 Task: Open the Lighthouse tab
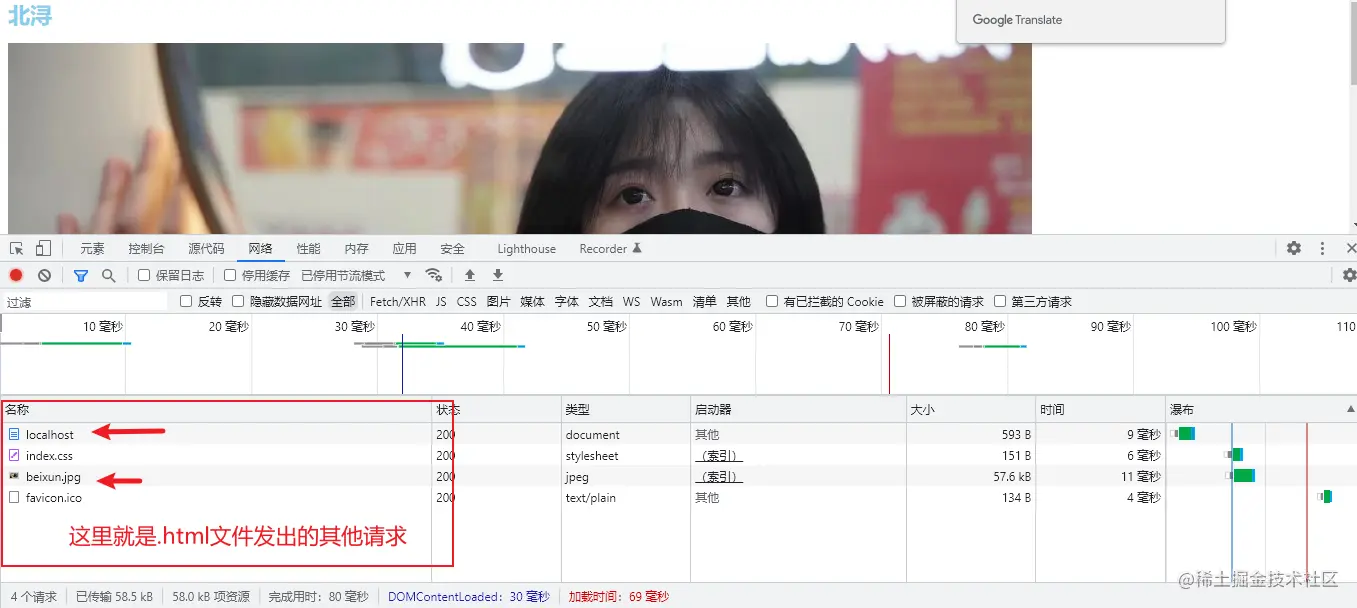[x=526, y=249]
